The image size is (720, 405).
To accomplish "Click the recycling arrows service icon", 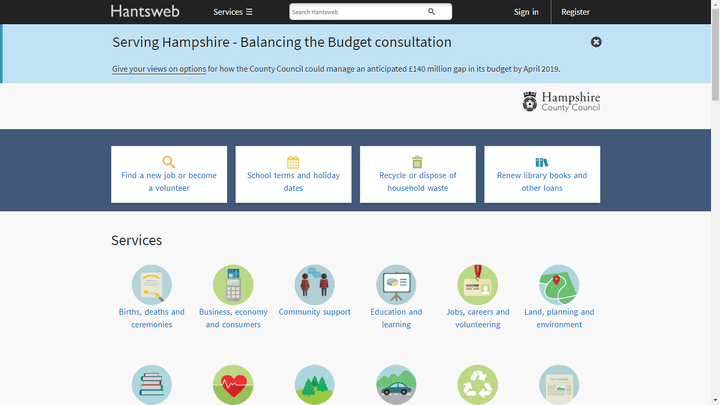I will tap(478, 385).
